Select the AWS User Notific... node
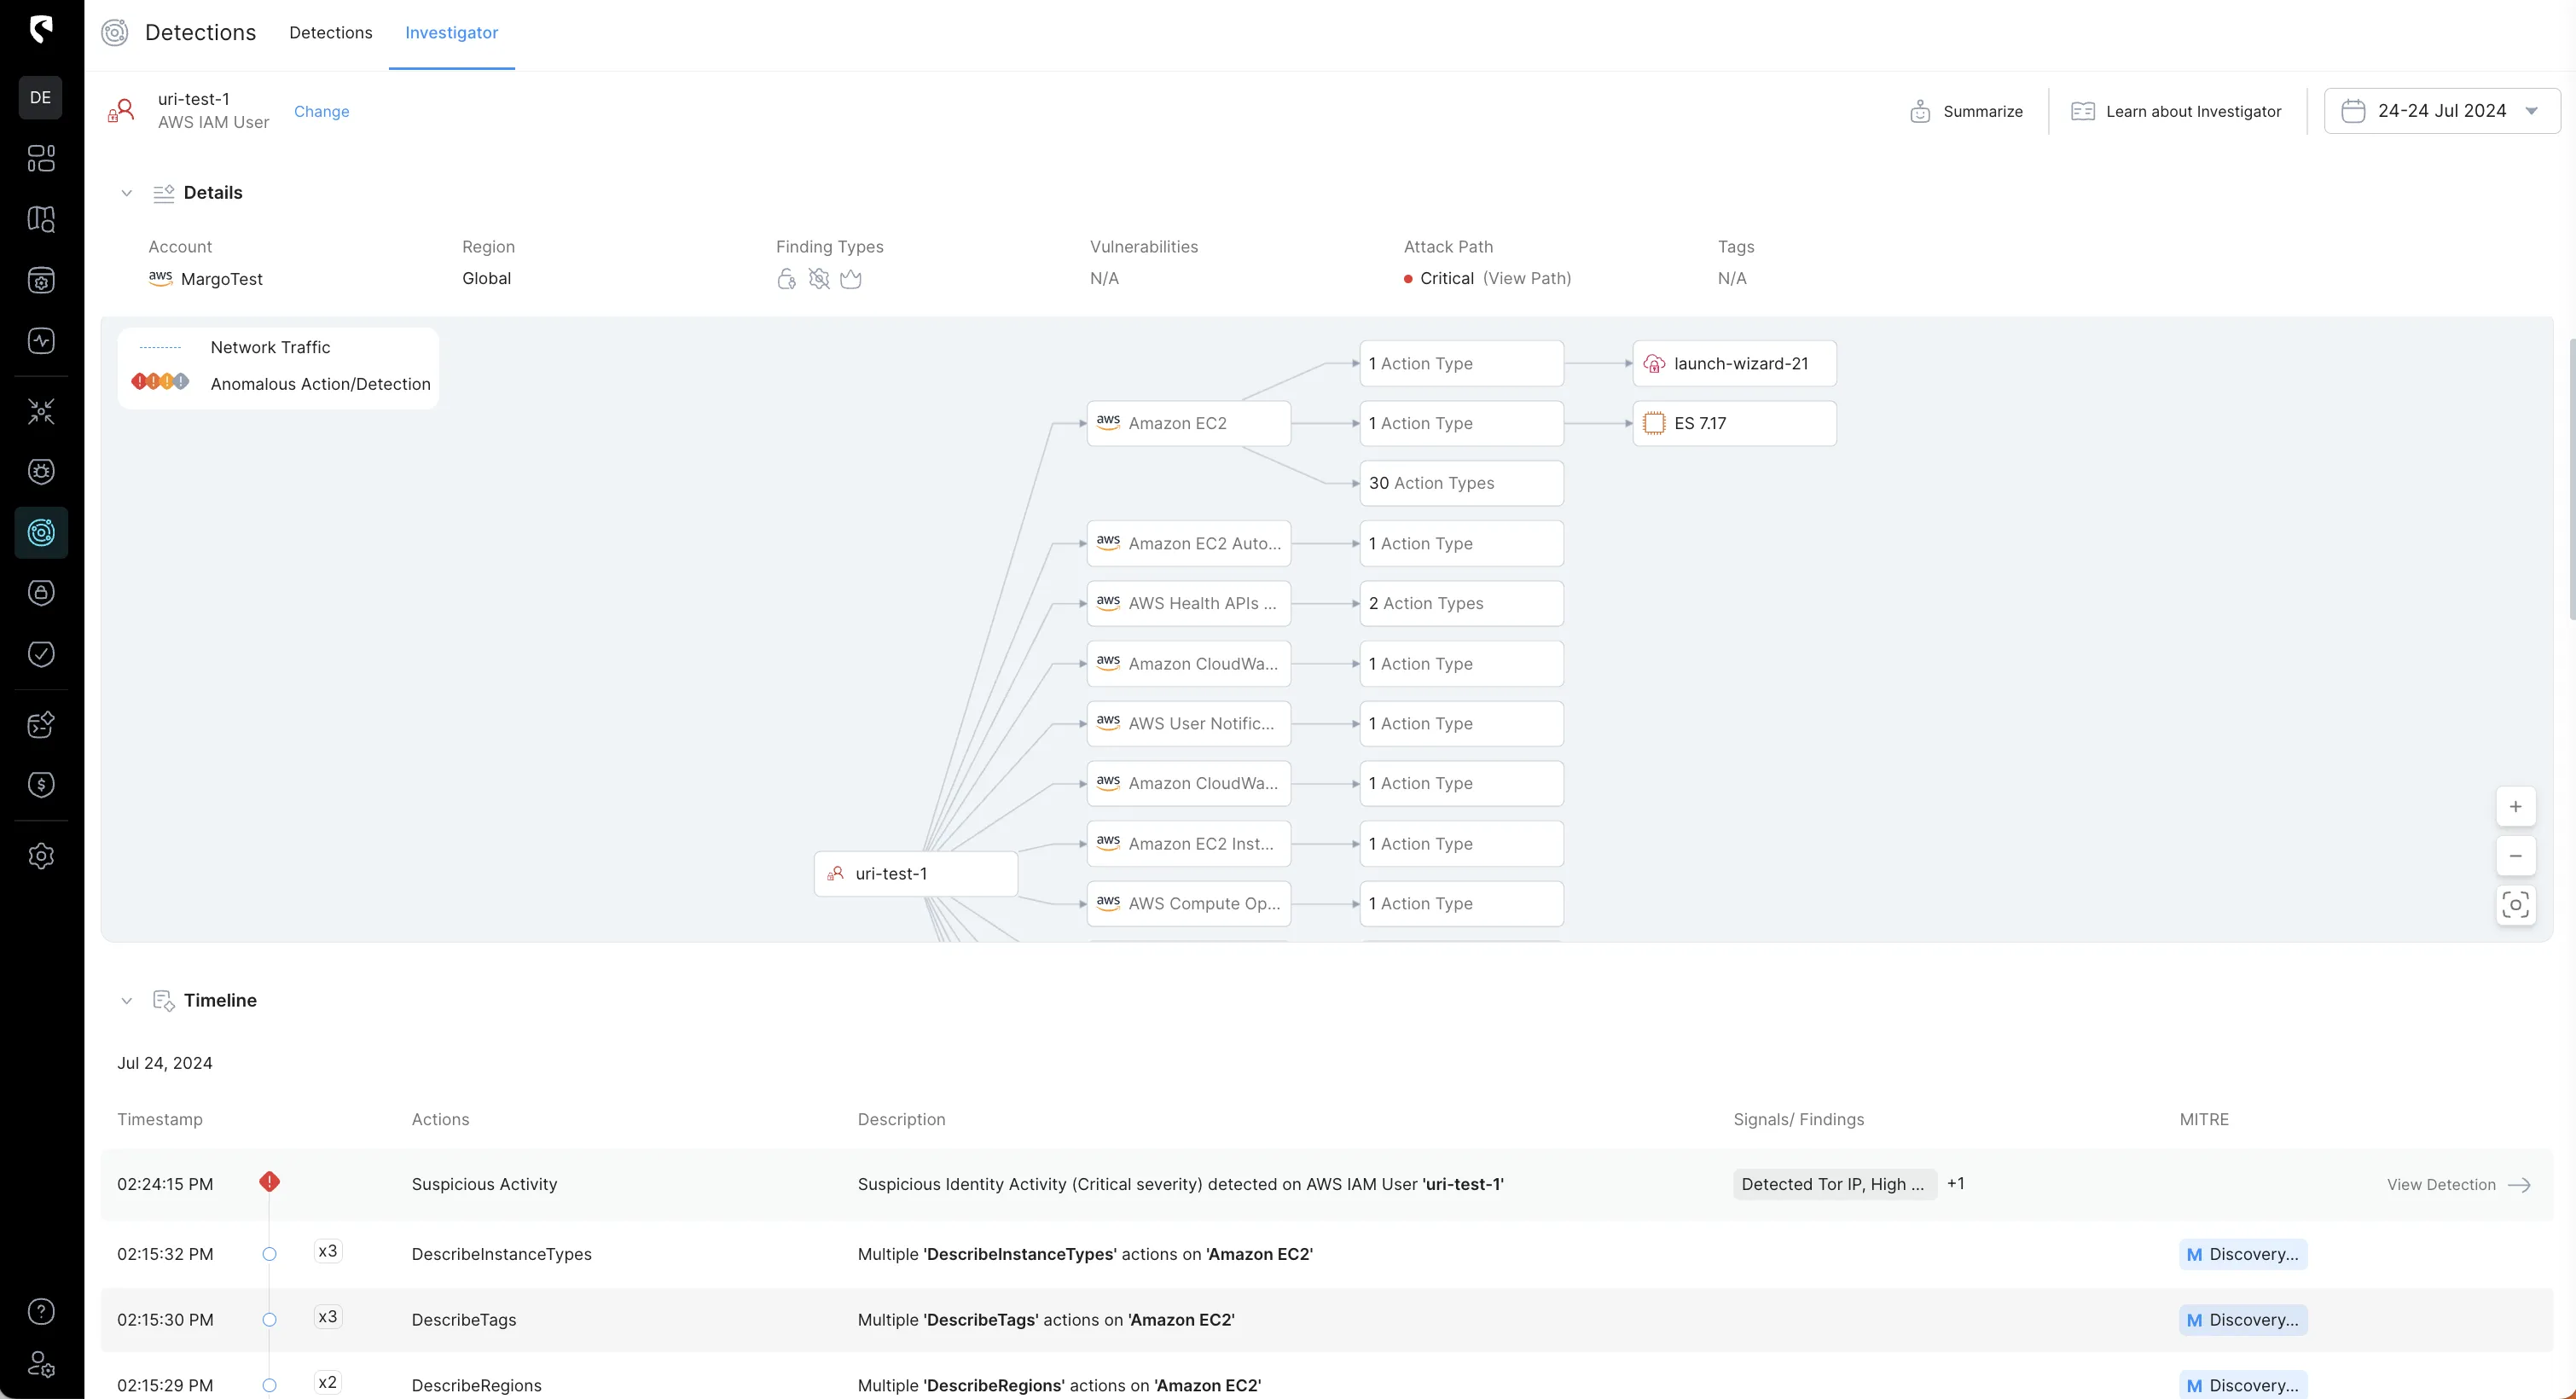Screen dimensions: 2576x1399 pyautogui.click(x=1189, y=724)
